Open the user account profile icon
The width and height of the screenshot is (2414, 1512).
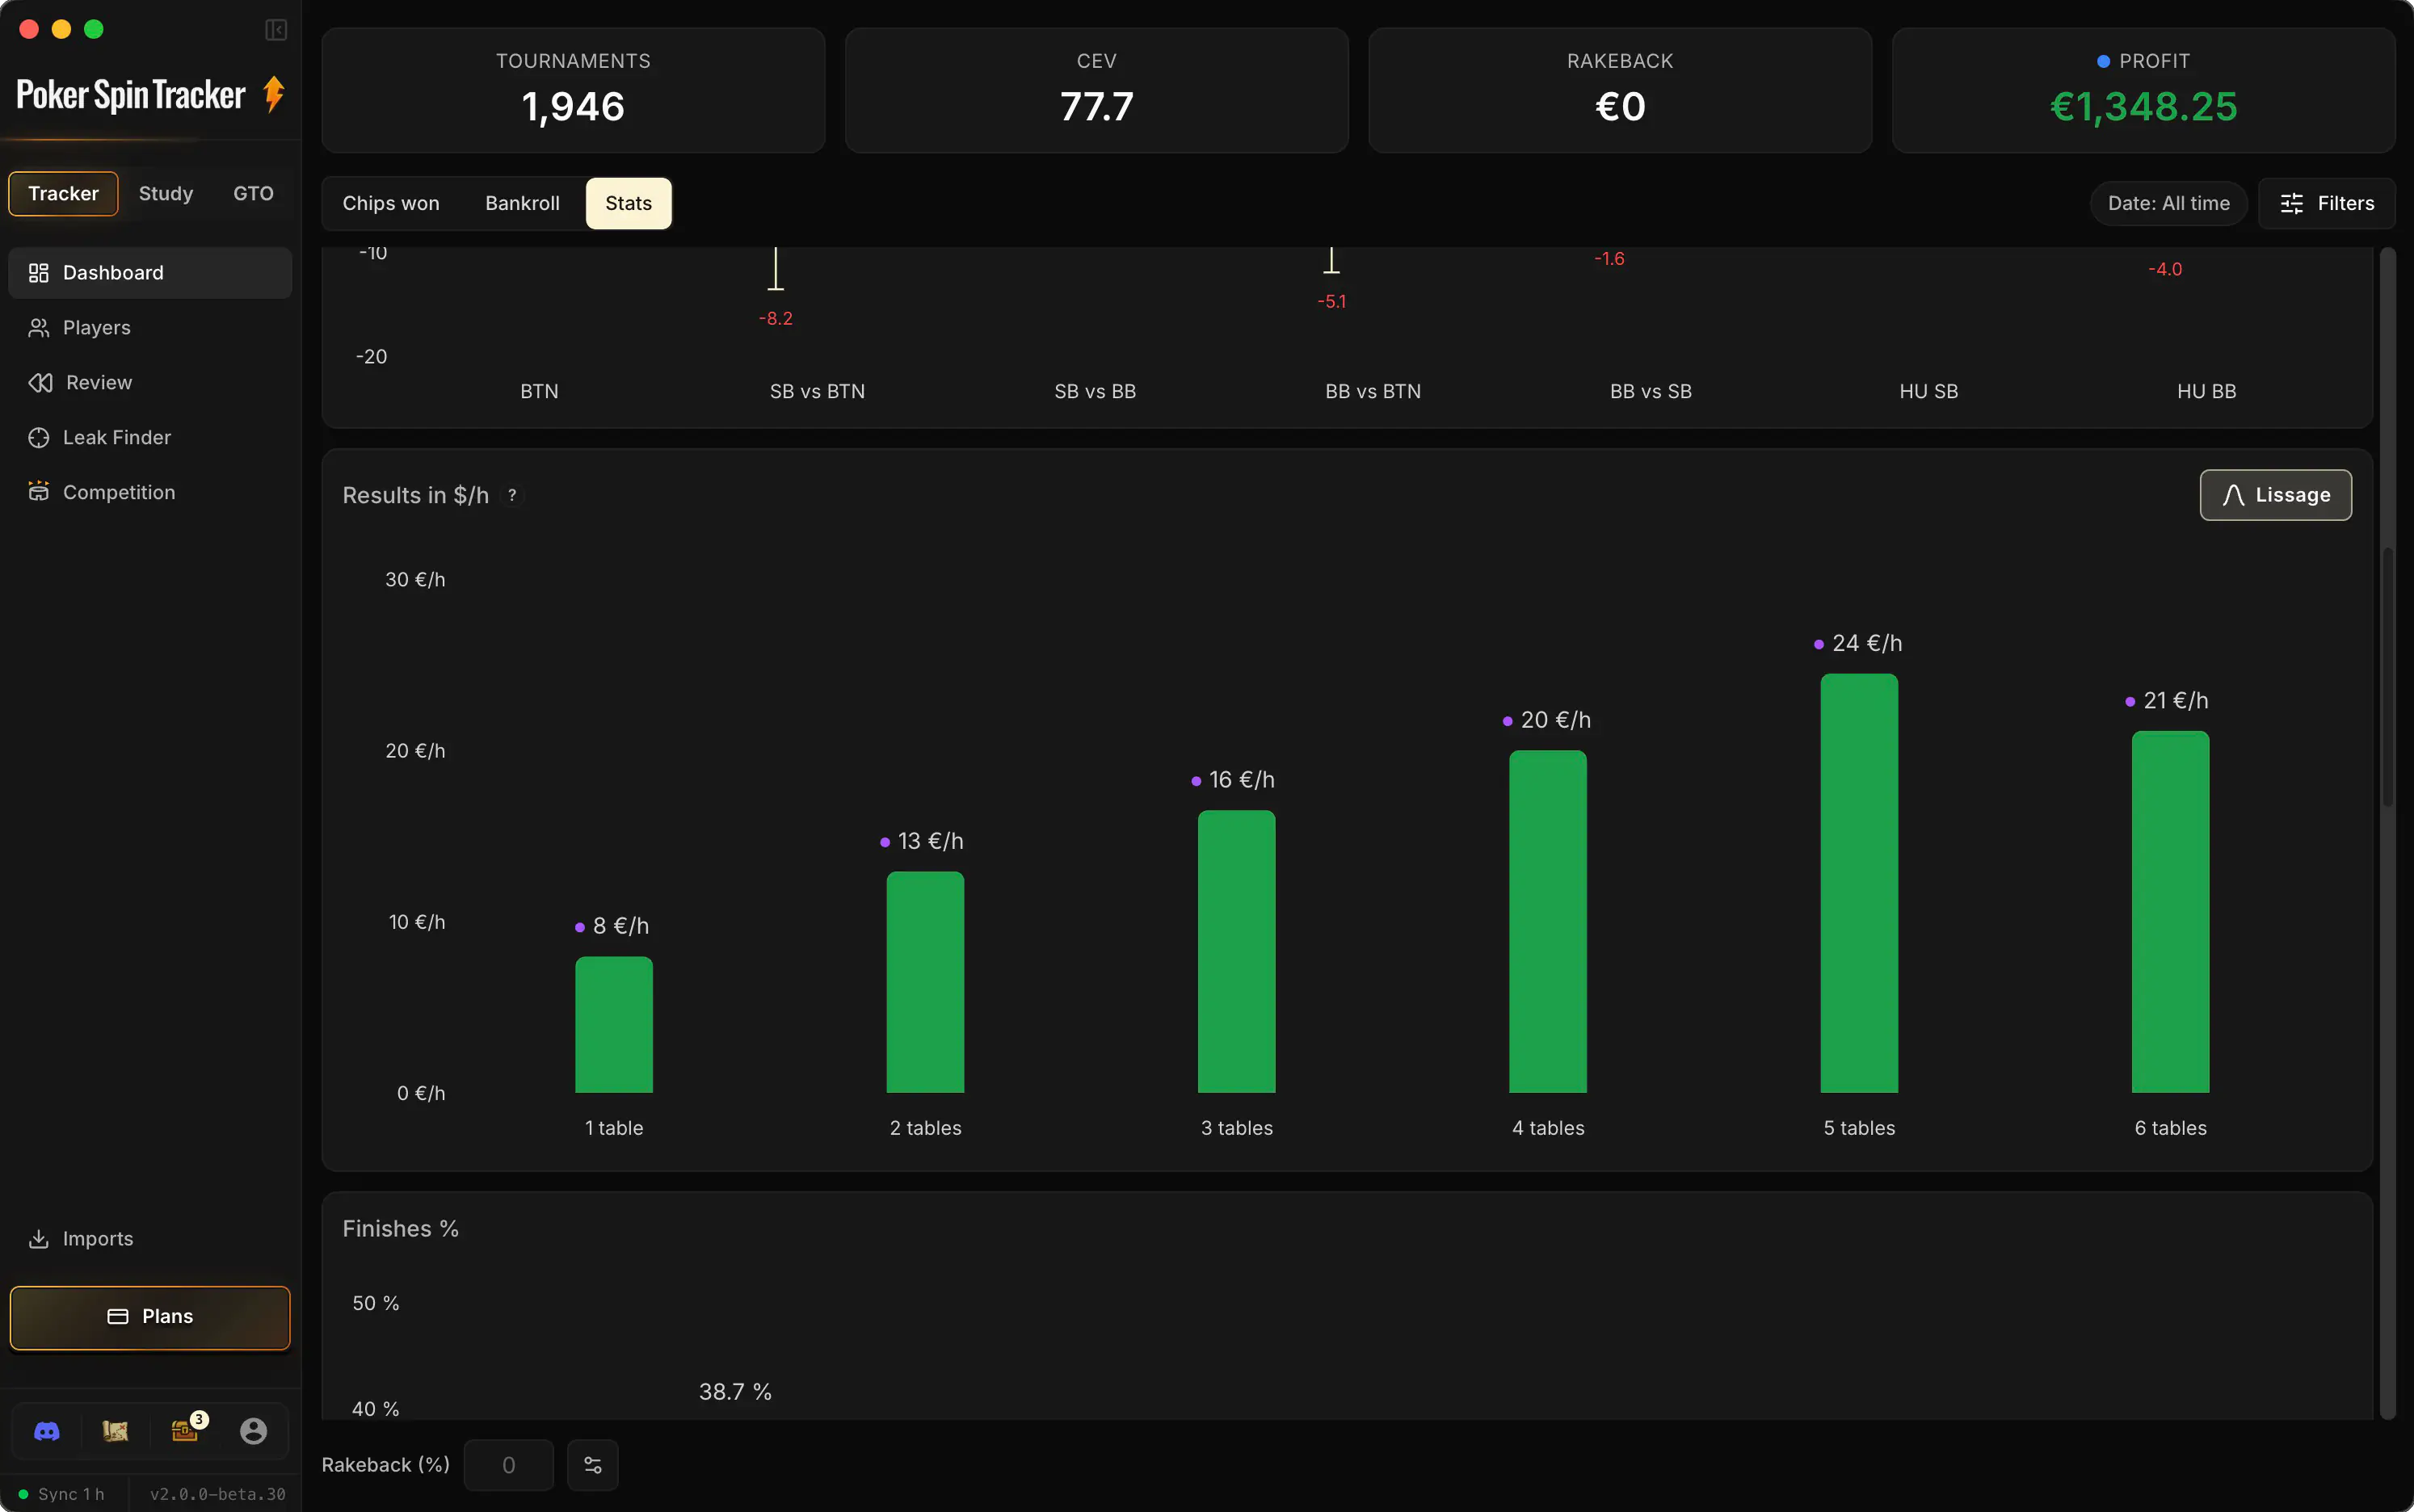pyautogui.click(x=254, y=1431)
